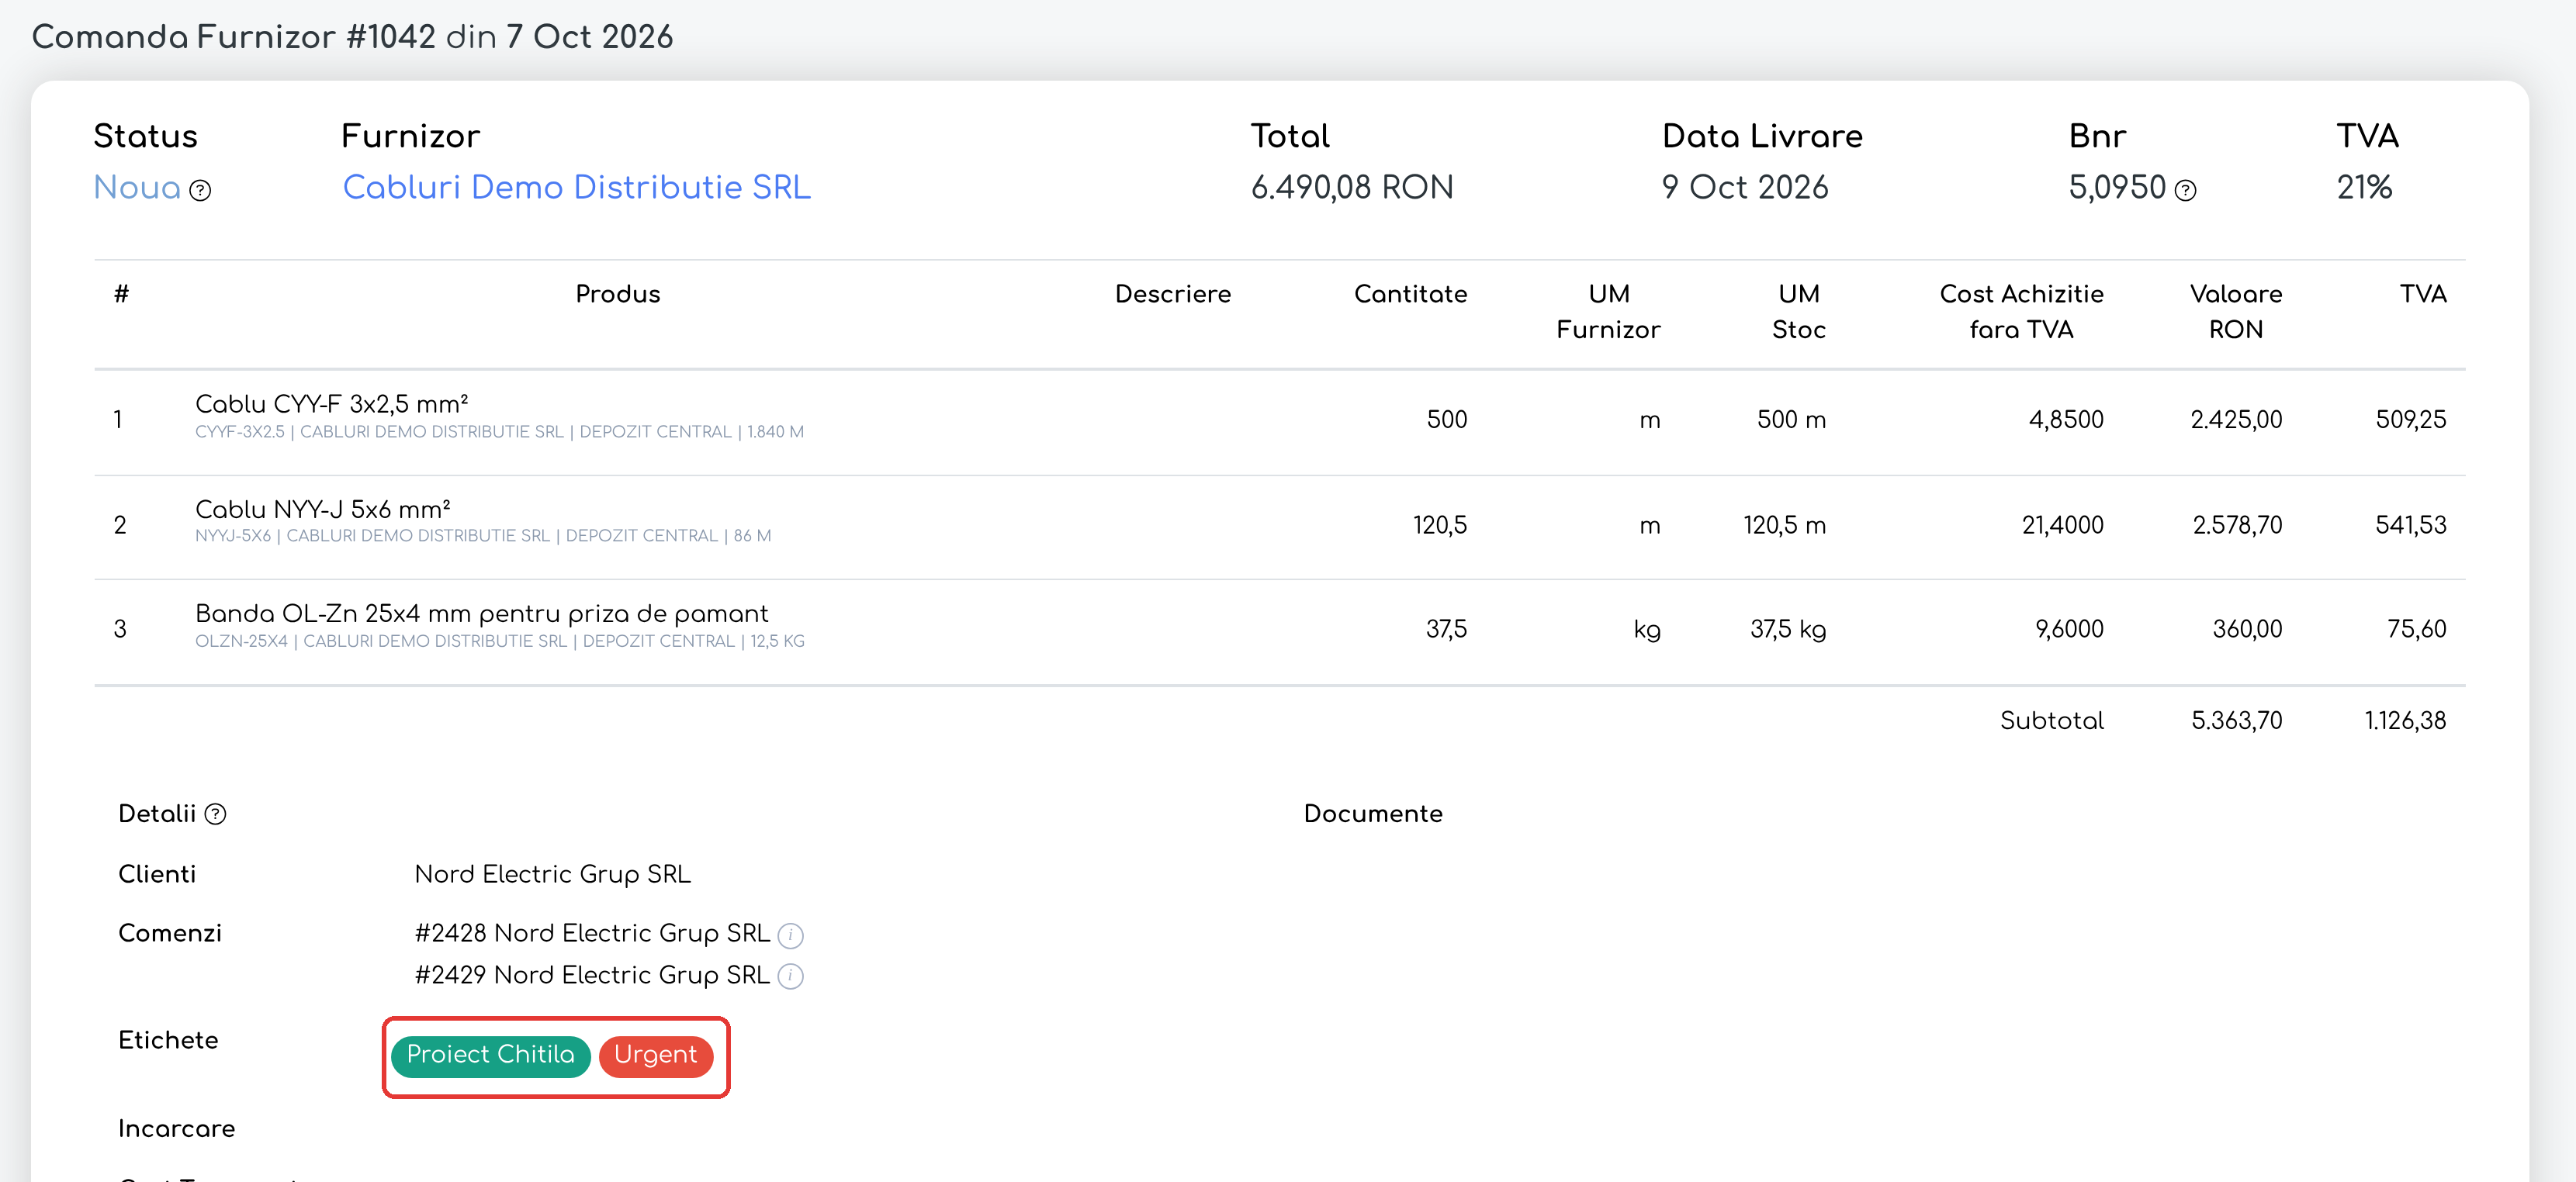Open info icon for order #2428

tap(790, 935)
